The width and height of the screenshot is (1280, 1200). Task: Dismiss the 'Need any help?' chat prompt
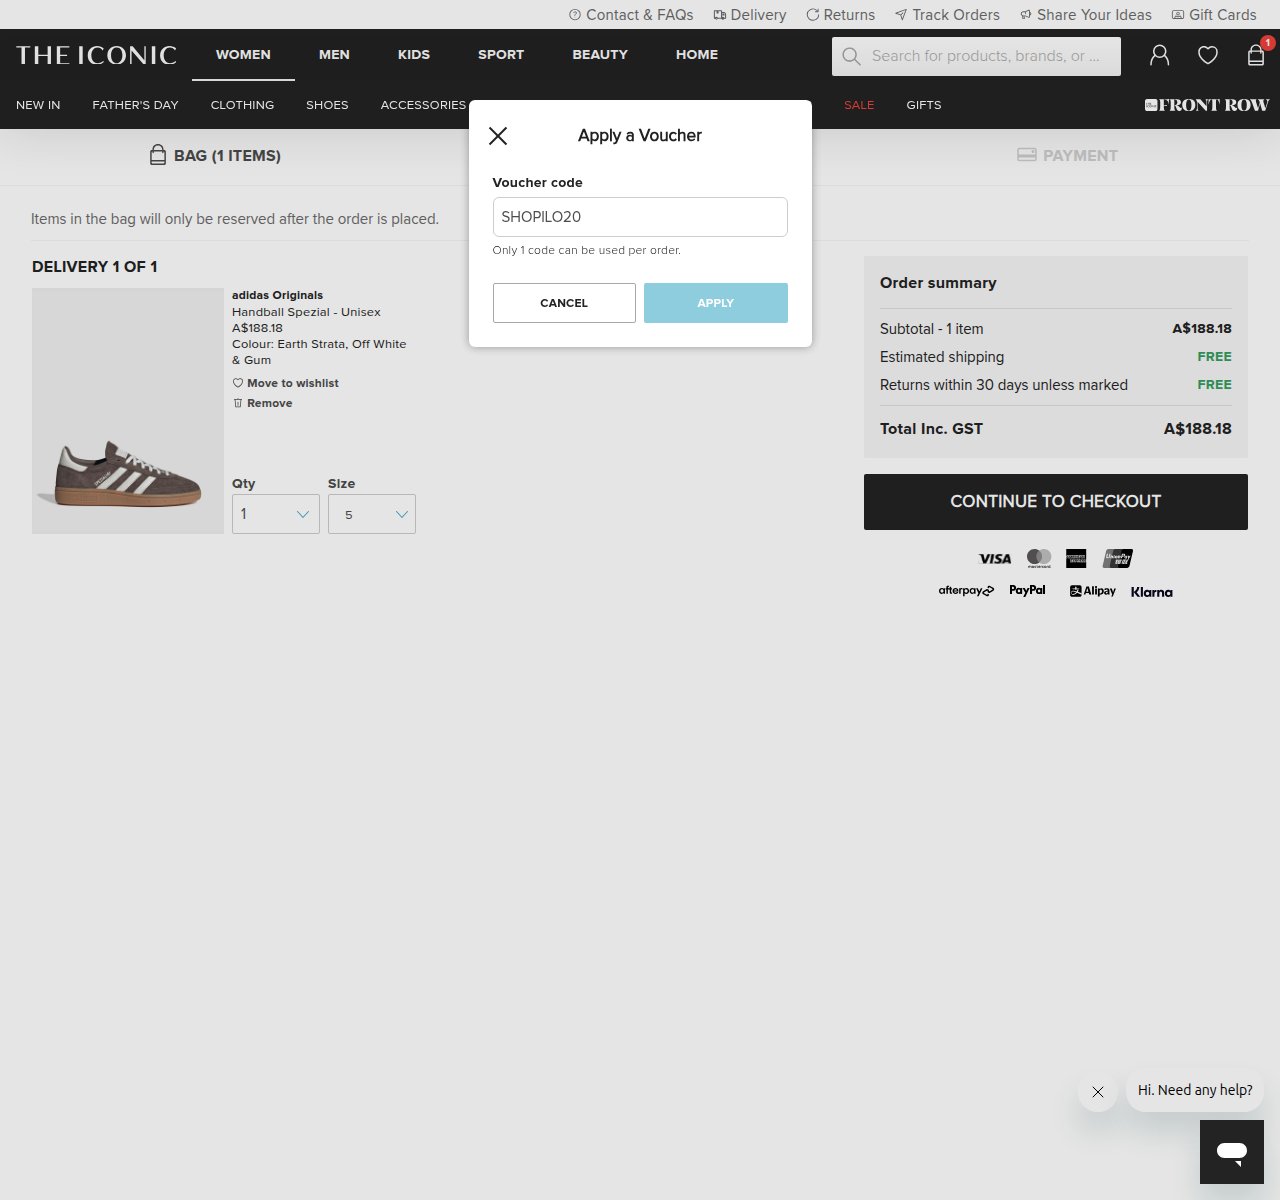[x=1098, y=1092]
